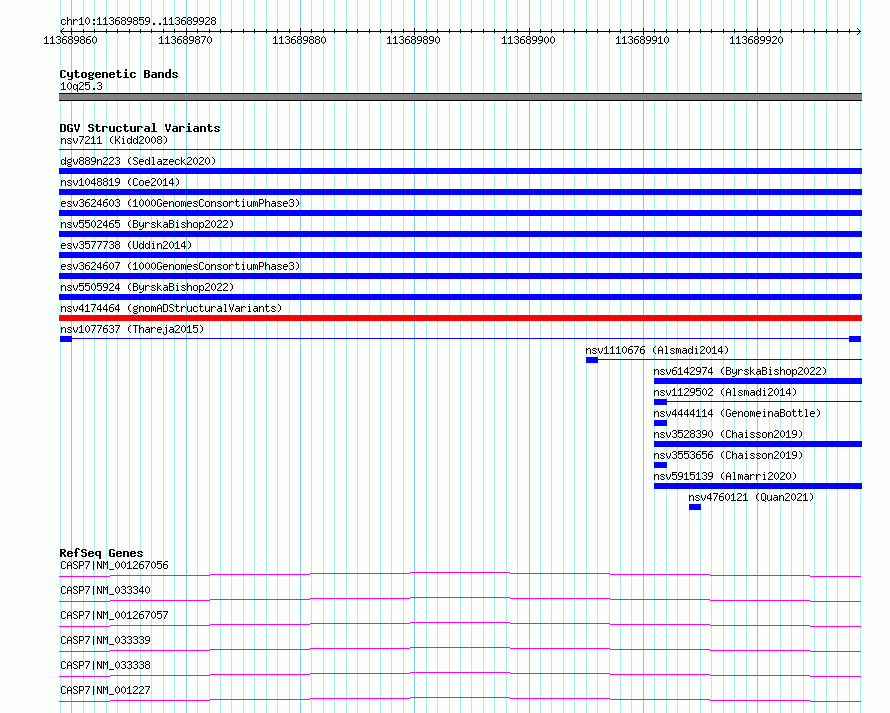The width and height of the screenshot is (890, 713).
Task: Click ruler position 113689900
Action: coord(528,40)
